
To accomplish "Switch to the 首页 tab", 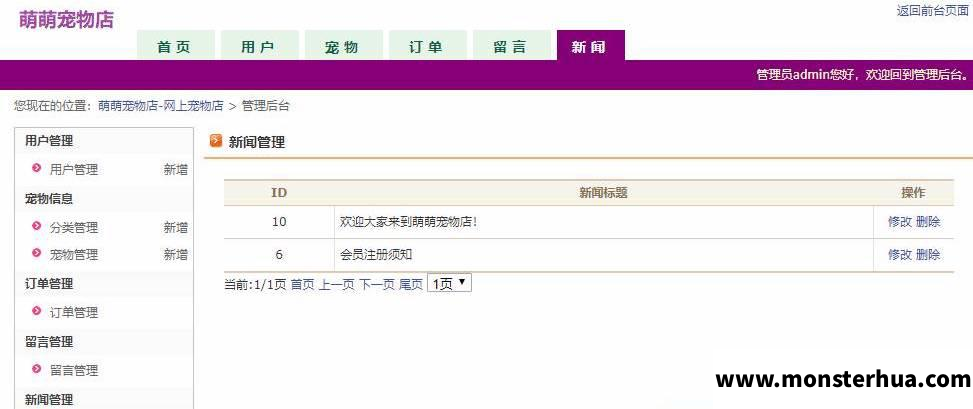I will pyautogui.click(x=175, y=46).
